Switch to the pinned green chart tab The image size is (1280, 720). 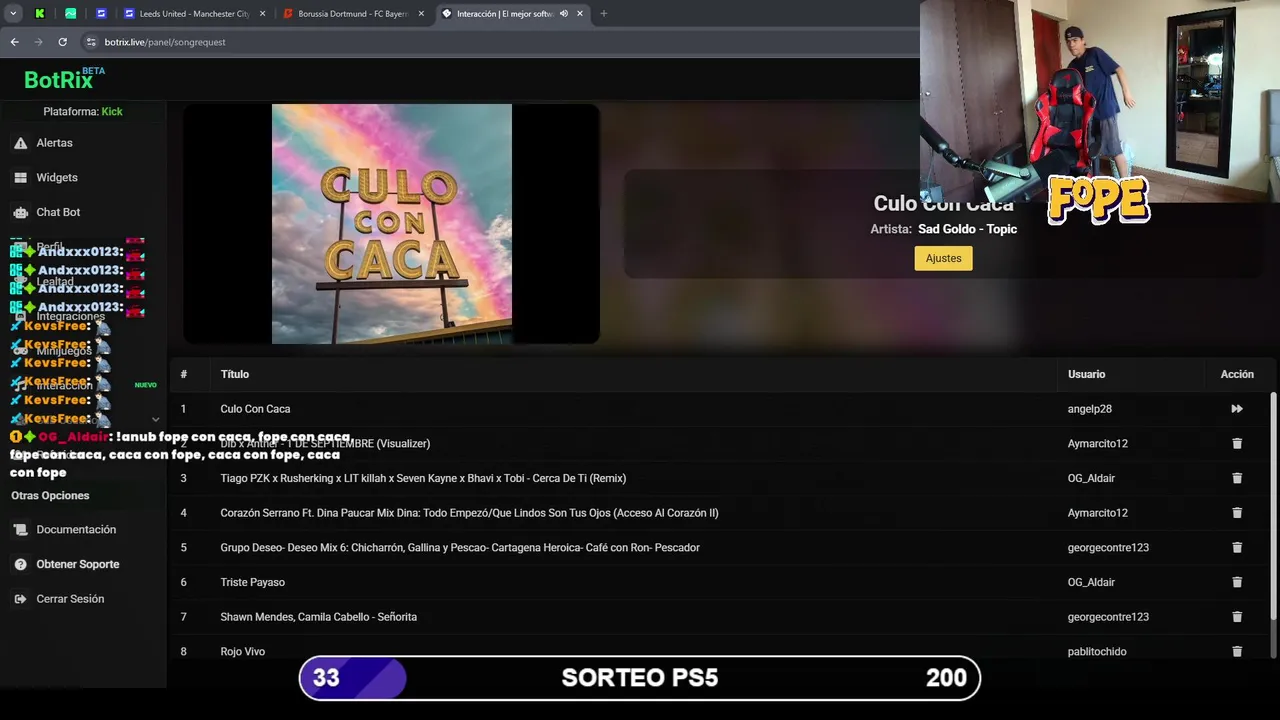[x=70, y=14]
